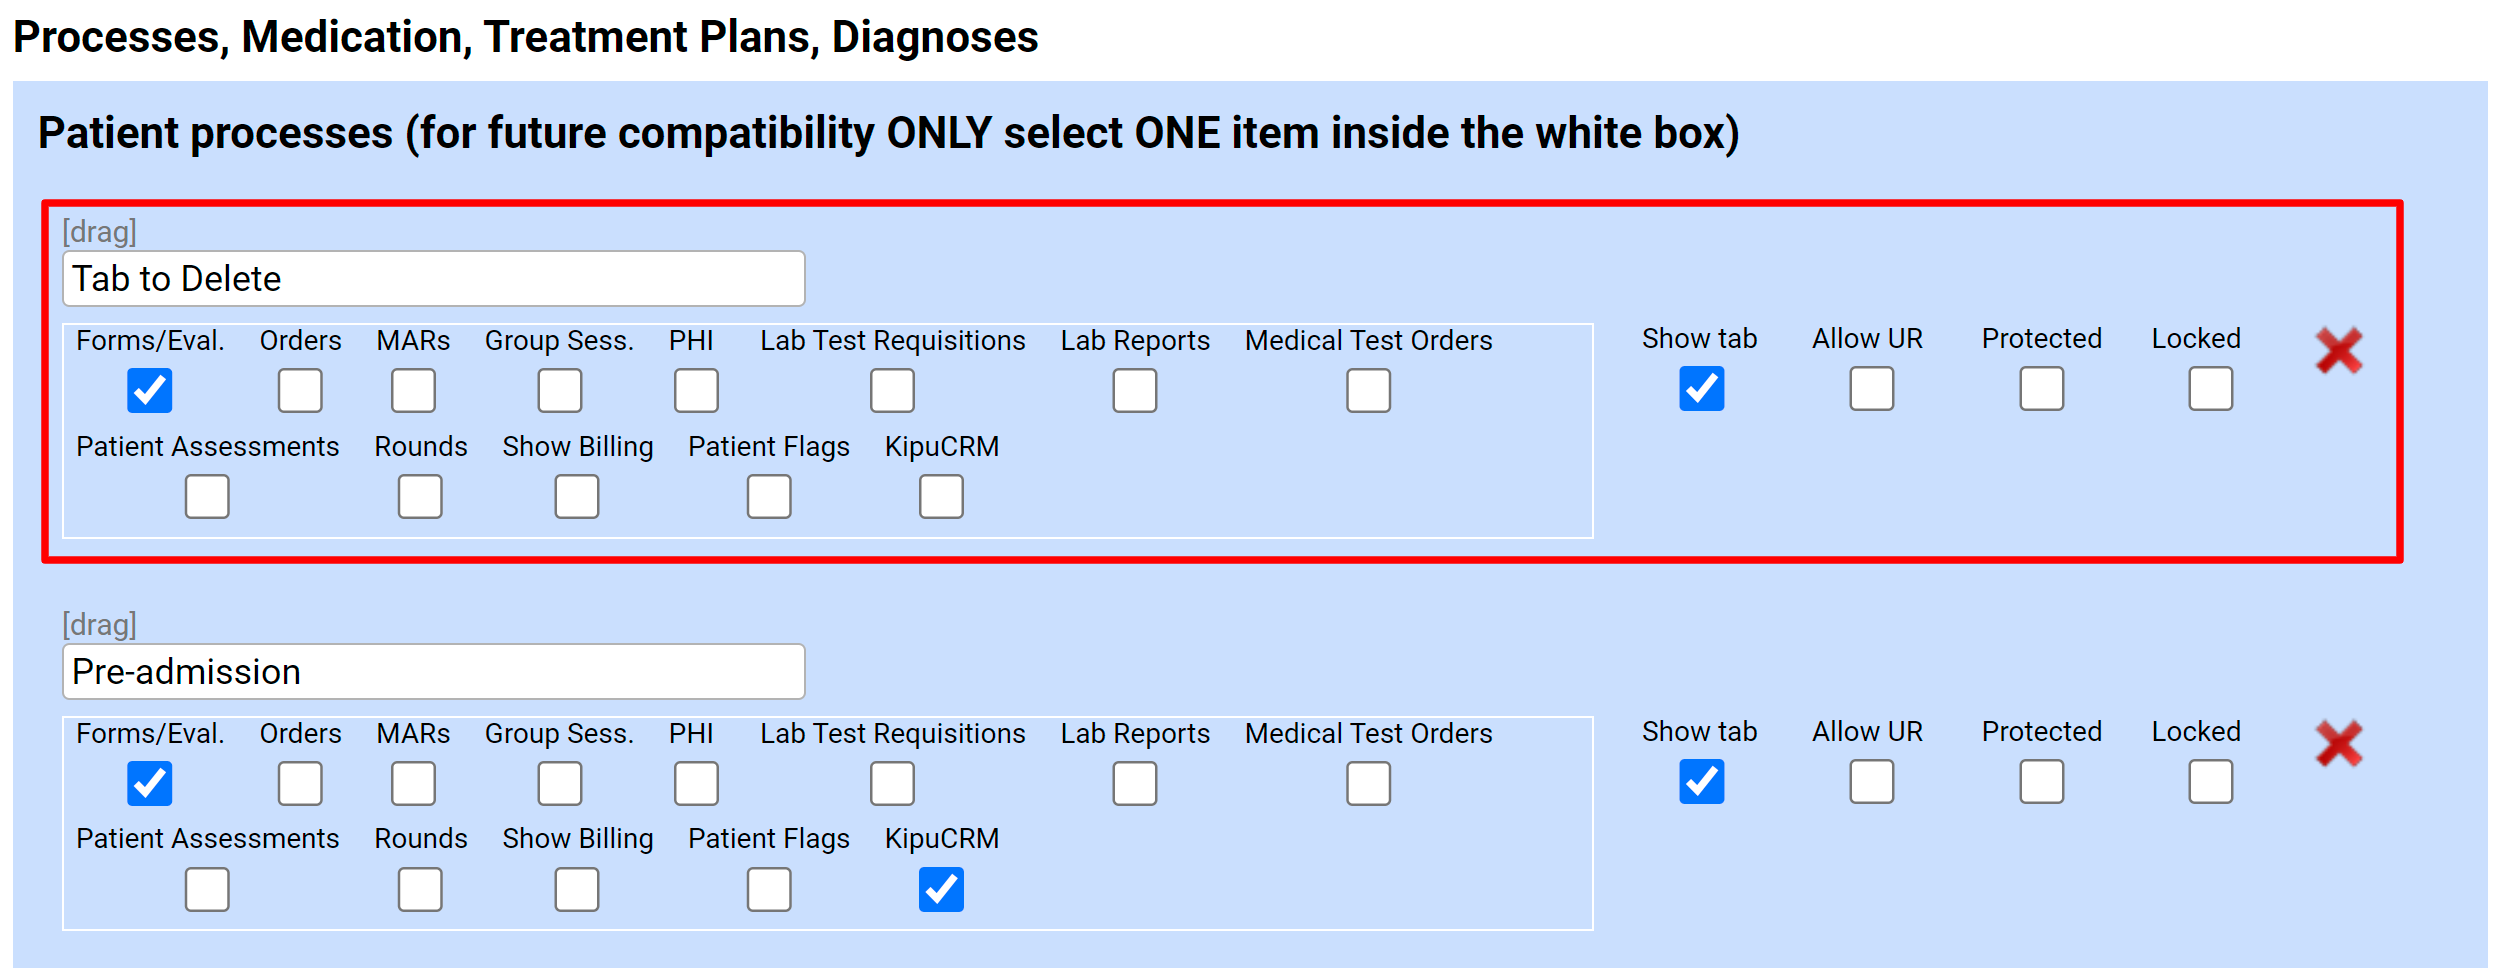Screen dimensions: 2510x968
Task: Uncheck KipuCRM on the Pre-admission tab
Action: tap(940, 890)
